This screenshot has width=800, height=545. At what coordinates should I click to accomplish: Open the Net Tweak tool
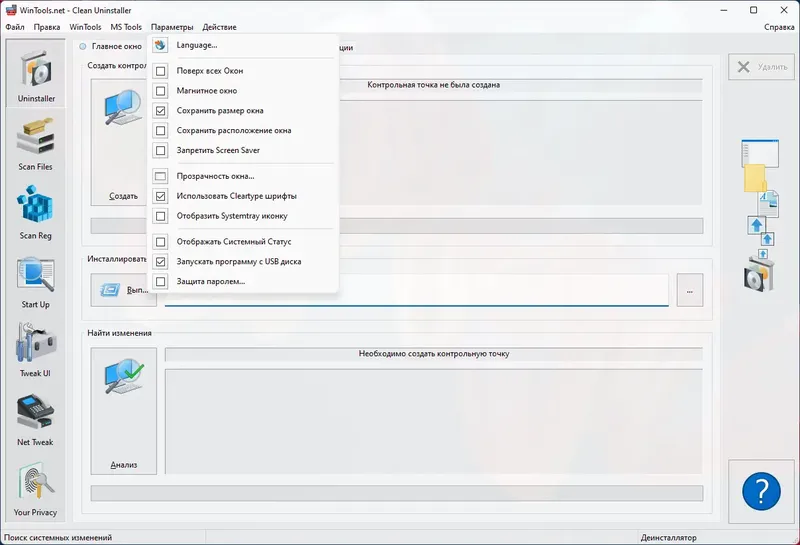tap(36, 419)
